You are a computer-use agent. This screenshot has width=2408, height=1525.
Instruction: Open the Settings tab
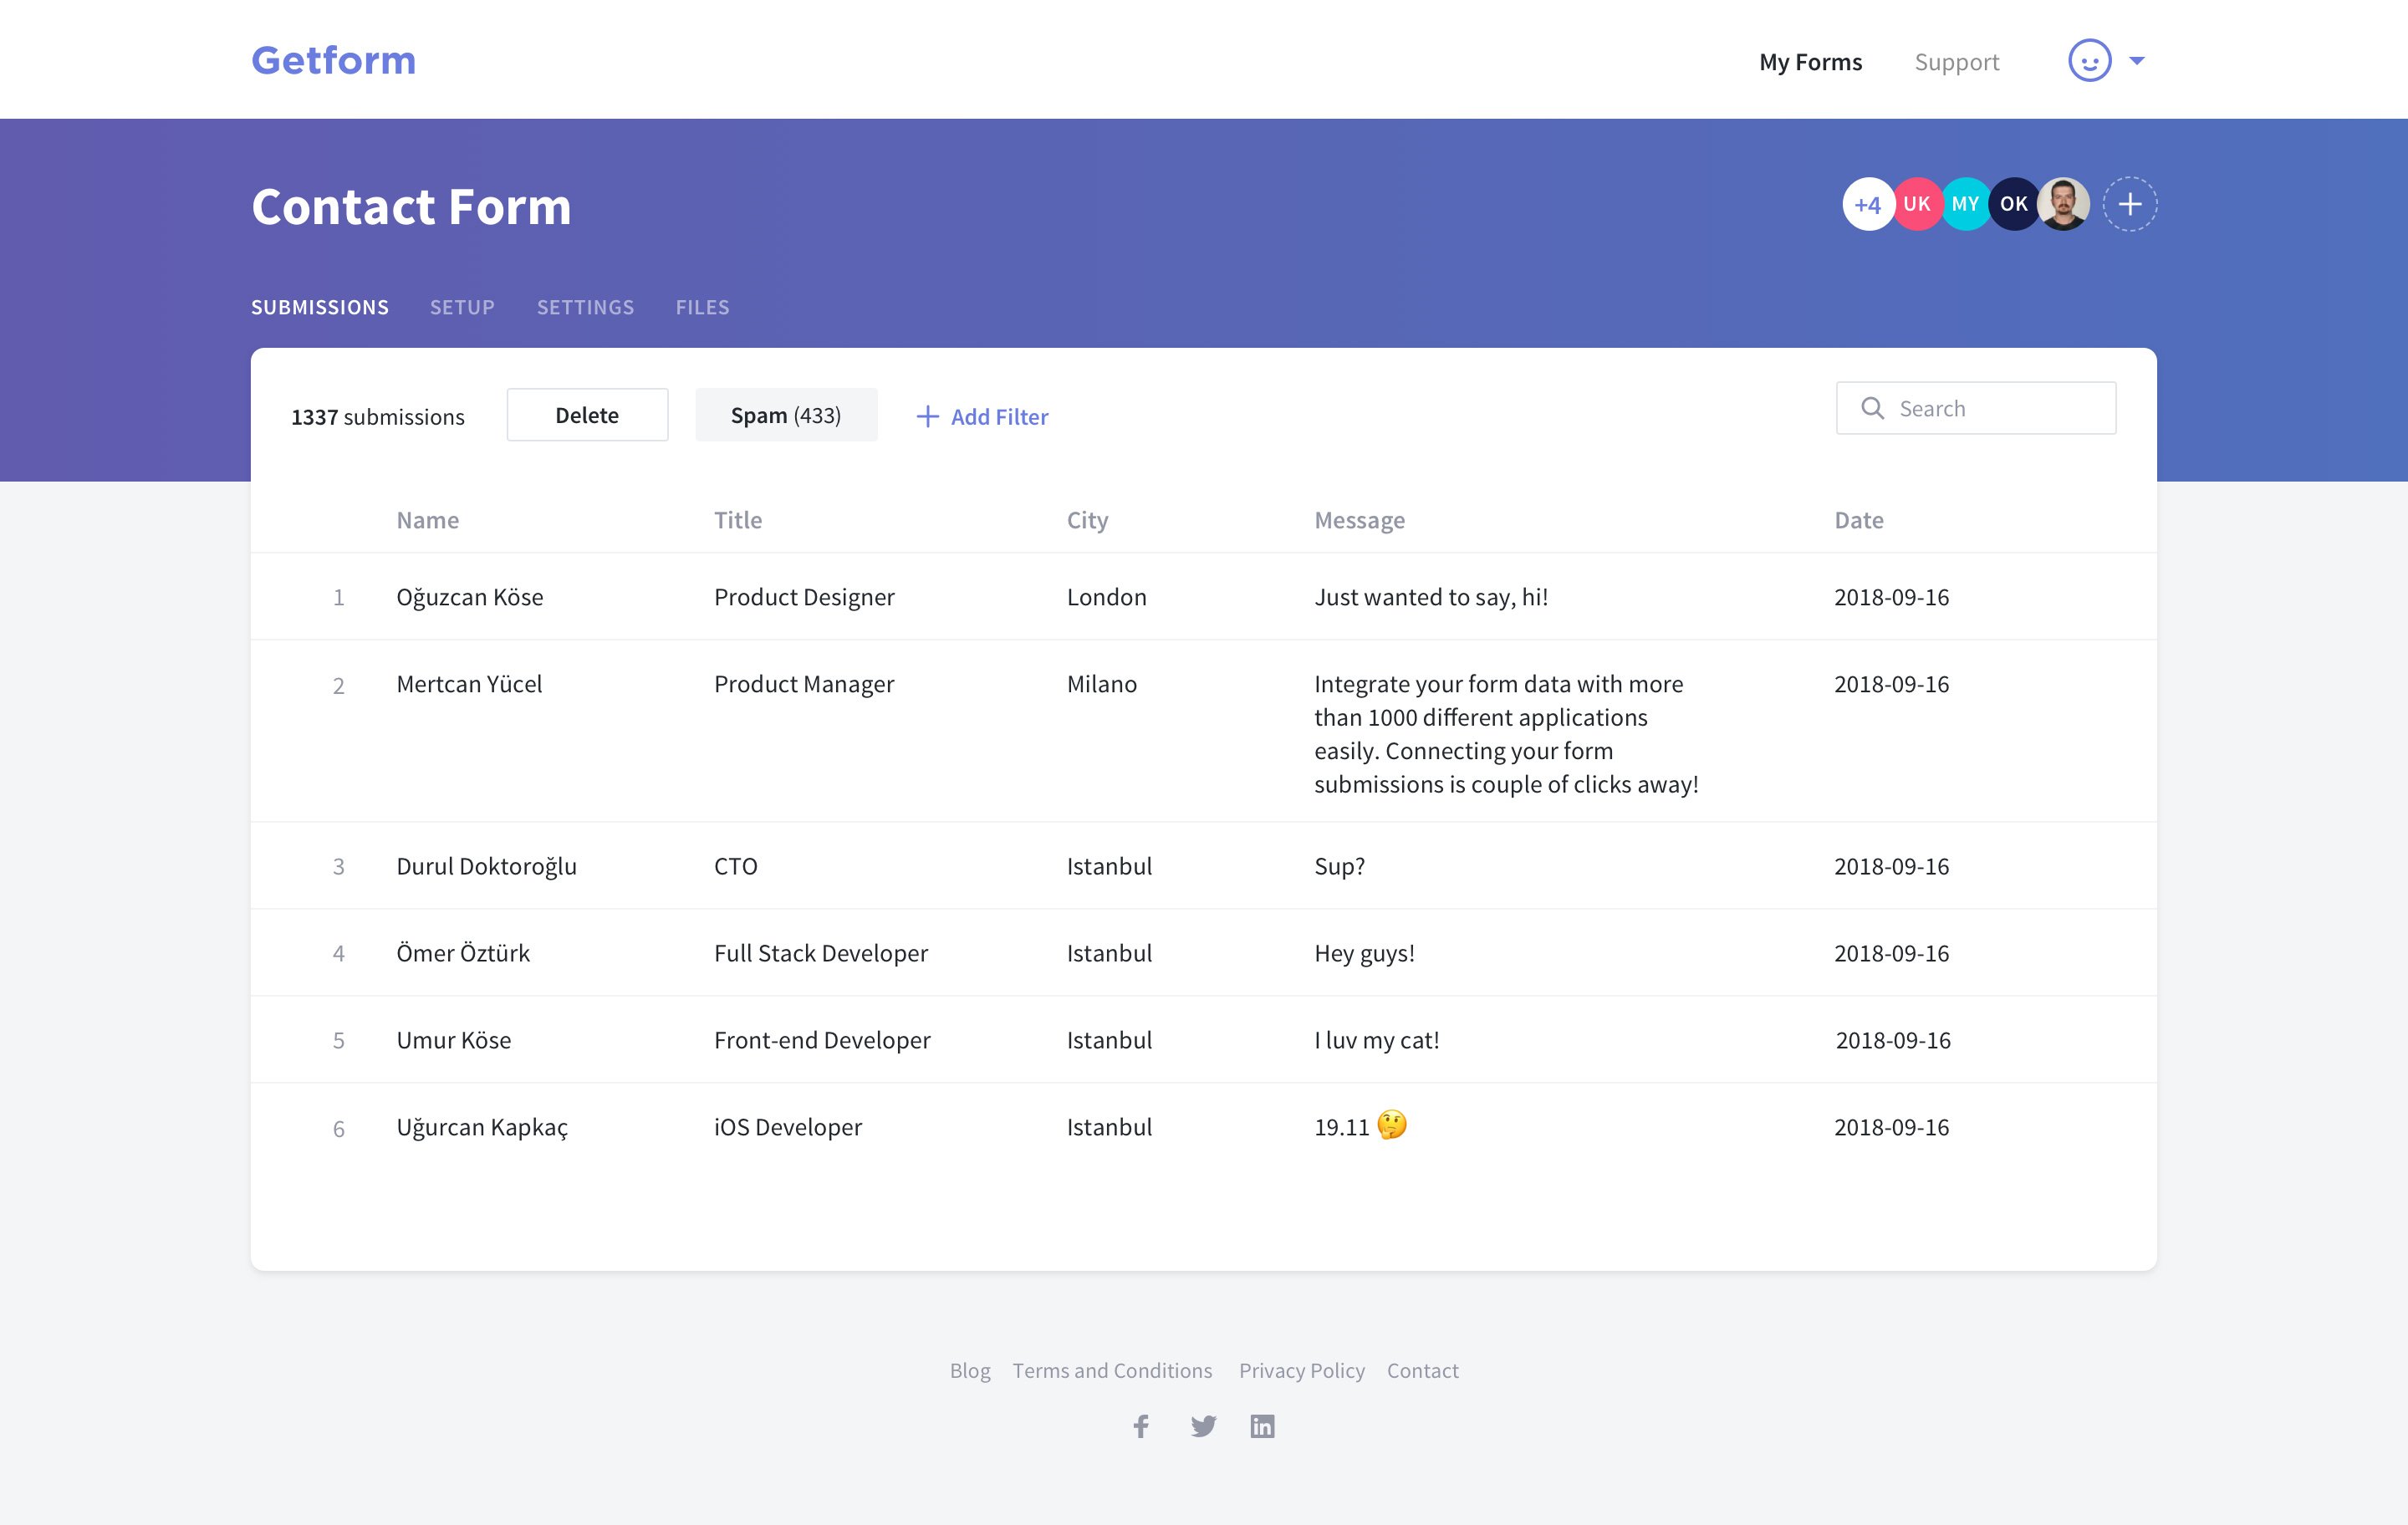click(585, 307)
